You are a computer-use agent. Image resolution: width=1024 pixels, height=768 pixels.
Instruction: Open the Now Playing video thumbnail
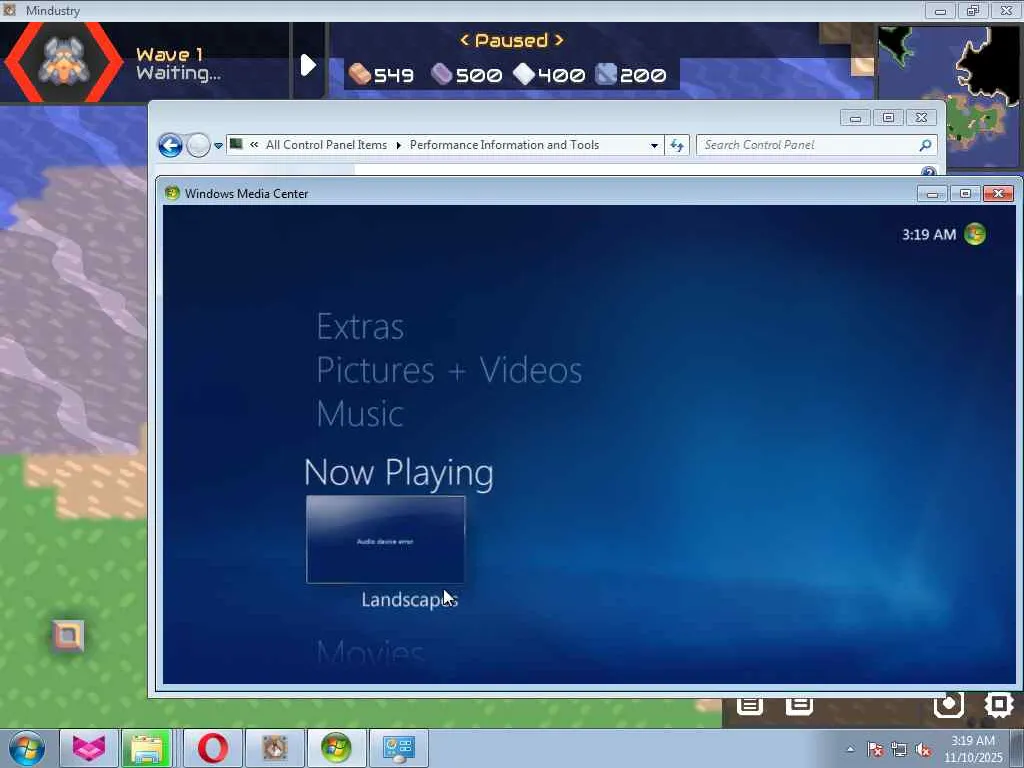tap(386, 539)
